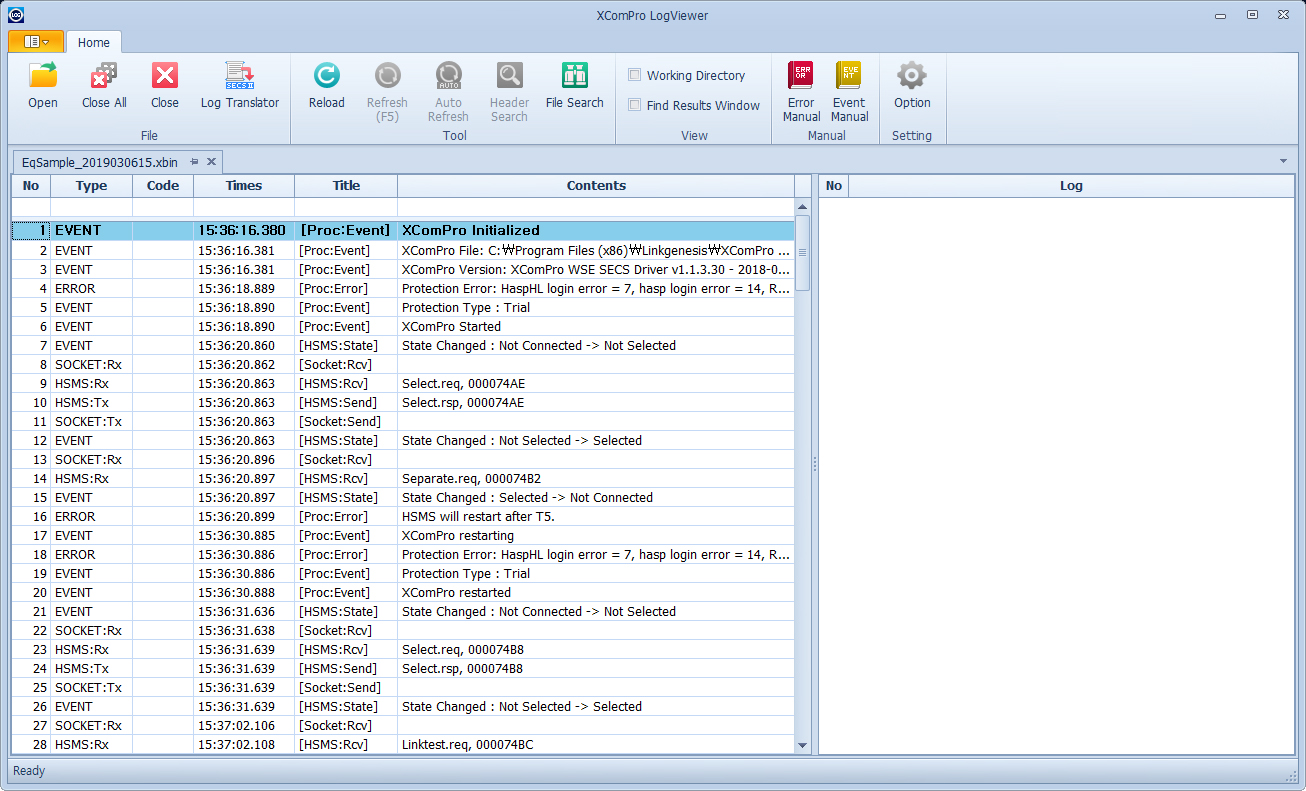This screenshot has height=791, width=1306.
Task: Click time 15:36:20.863 in row 12
Action: point(236,440)
